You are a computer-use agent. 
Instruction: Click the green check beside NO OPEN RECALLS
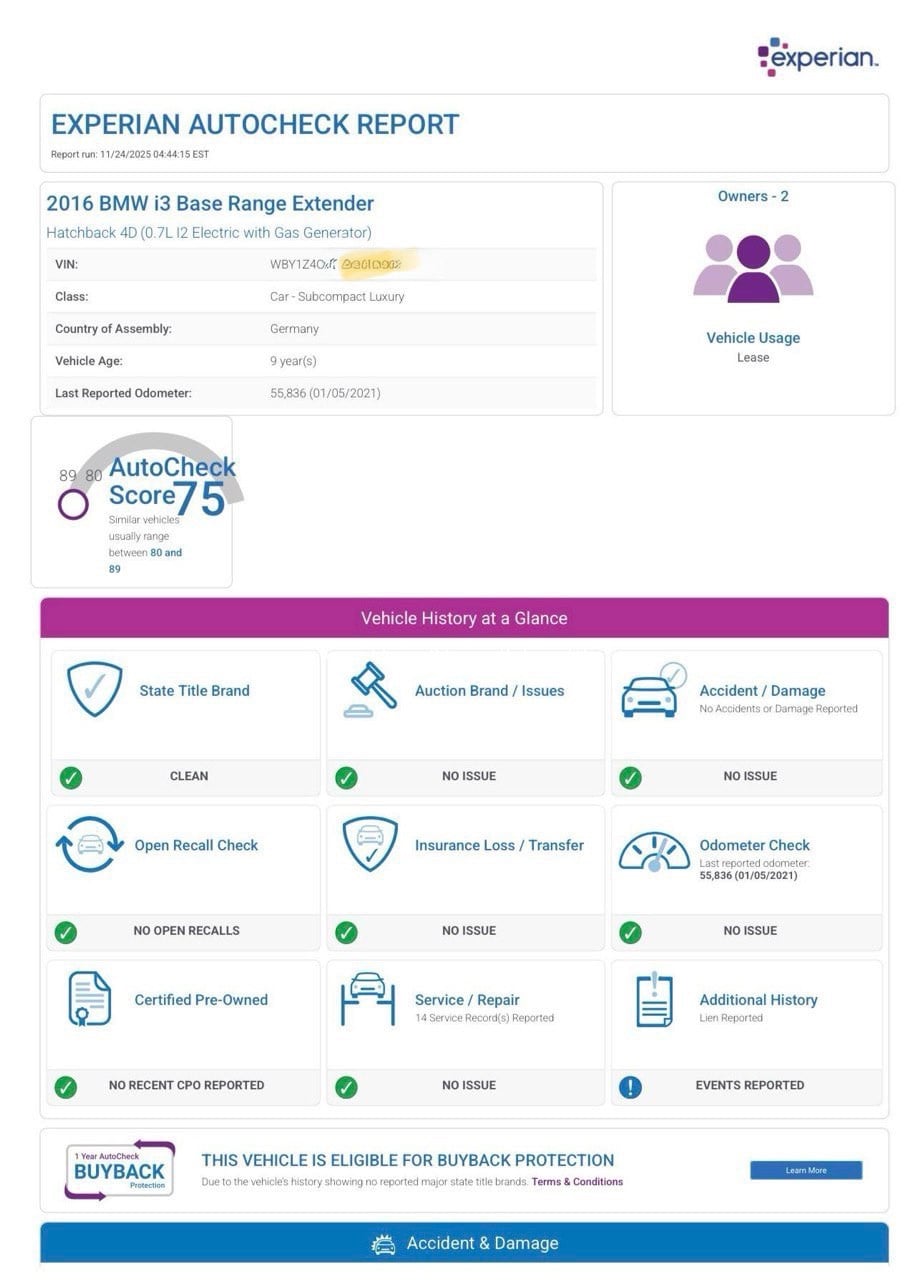66,932
